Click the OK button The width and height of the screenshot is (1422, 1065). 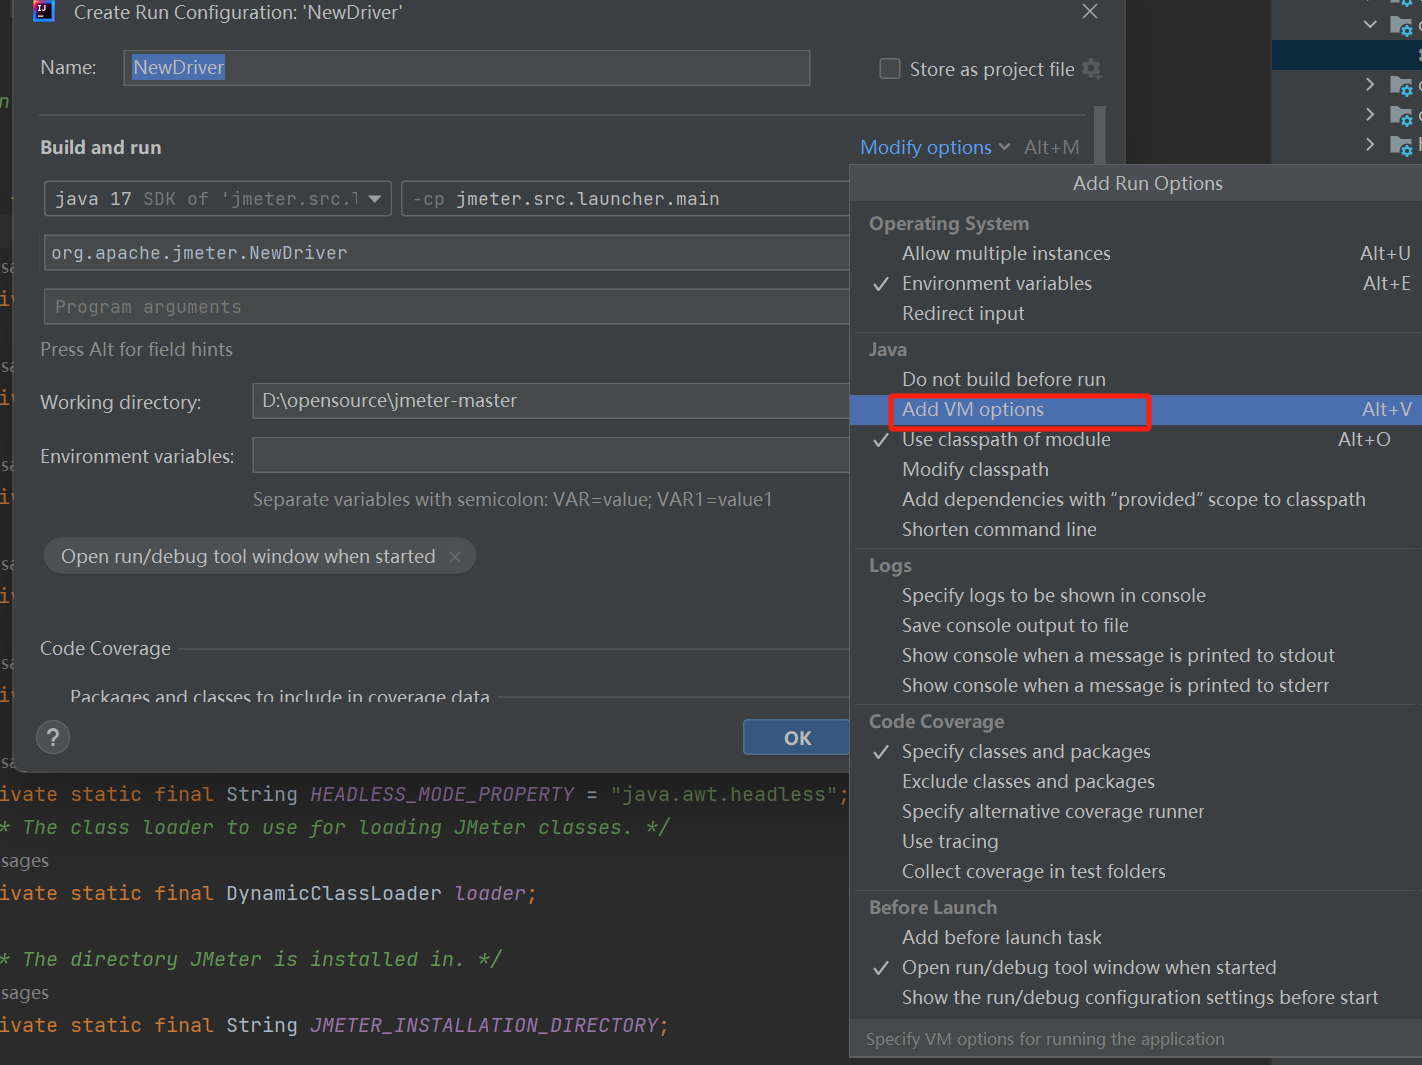pos(796,738)
